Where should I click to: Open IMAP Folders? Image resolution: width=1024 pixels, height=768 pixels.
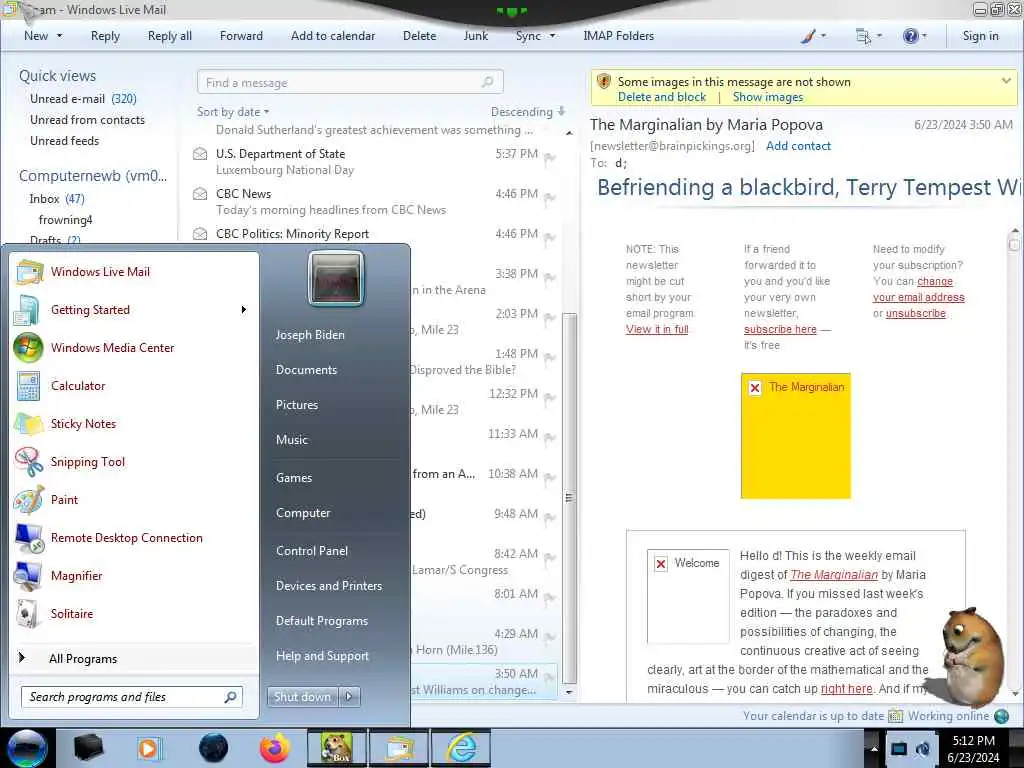click(618, 36)
